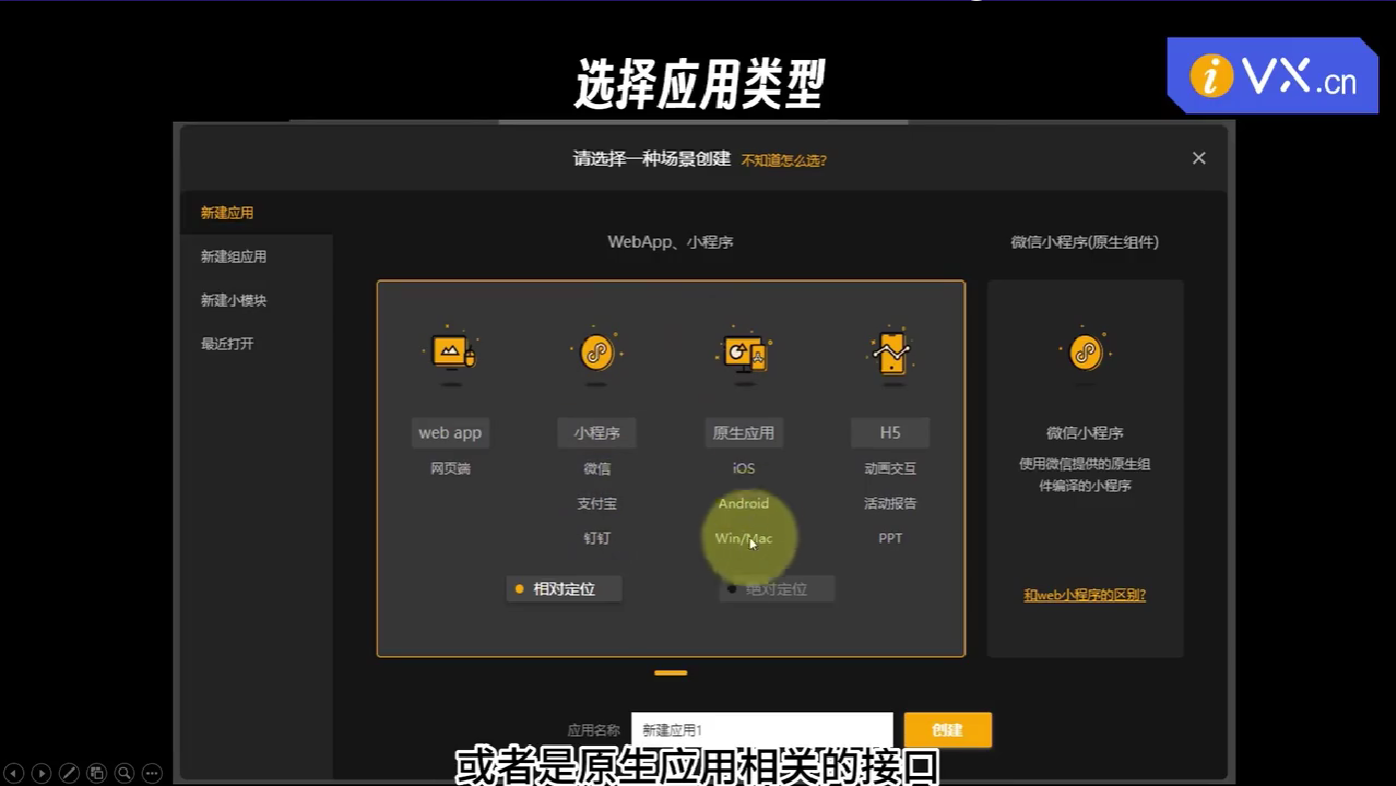Image resolution: width=1396 pixels, height=786 pixels.
Task: Select the 绝对定位 radio option
Action: [x=777, y=589]
